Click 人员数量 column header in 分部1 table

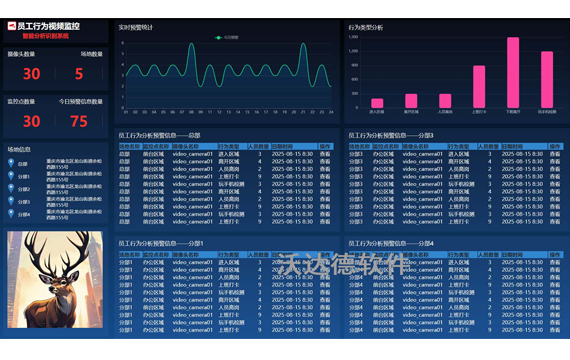(258, 255)
